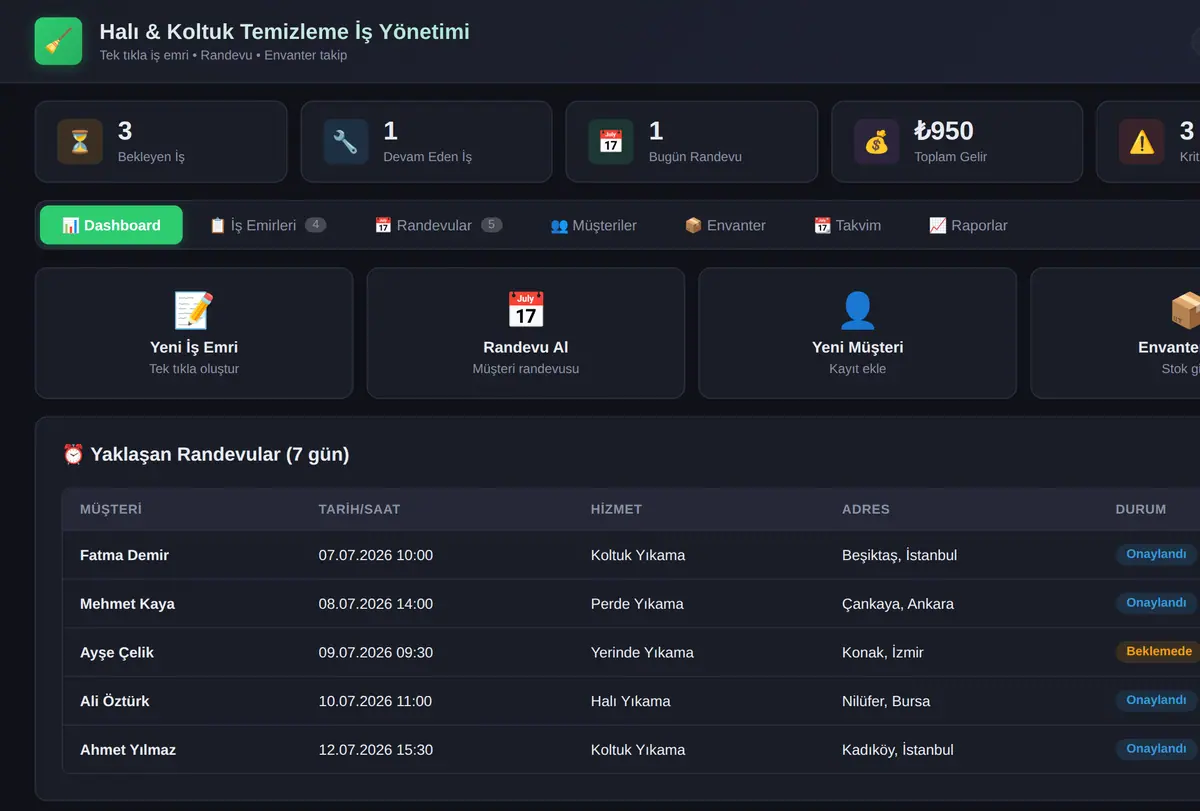Image resolution: width=1200 pixels, height=811 pixels.
Task: Open the İş Emirleri tab
Action: (267, 225)
